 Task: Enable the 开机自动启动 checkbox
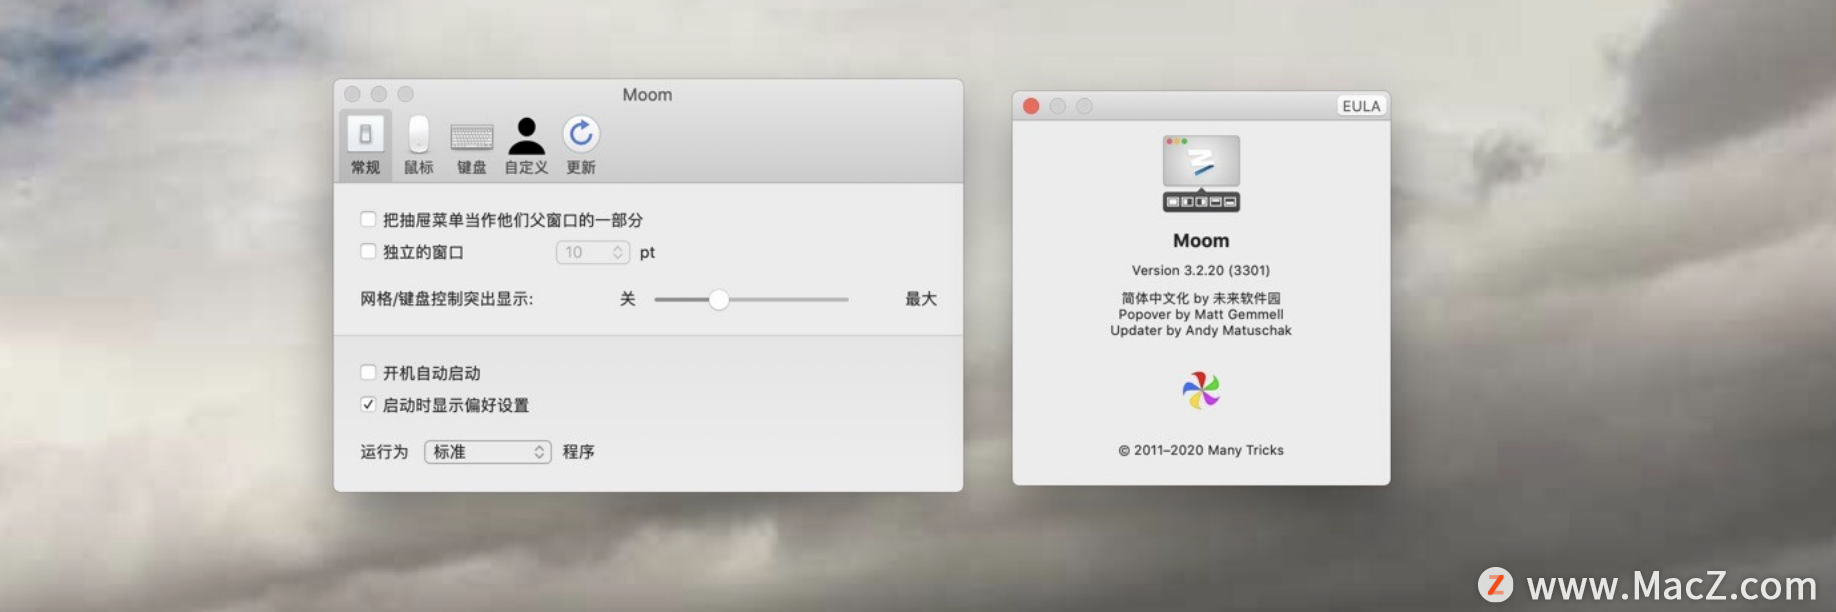pos(368,372)
